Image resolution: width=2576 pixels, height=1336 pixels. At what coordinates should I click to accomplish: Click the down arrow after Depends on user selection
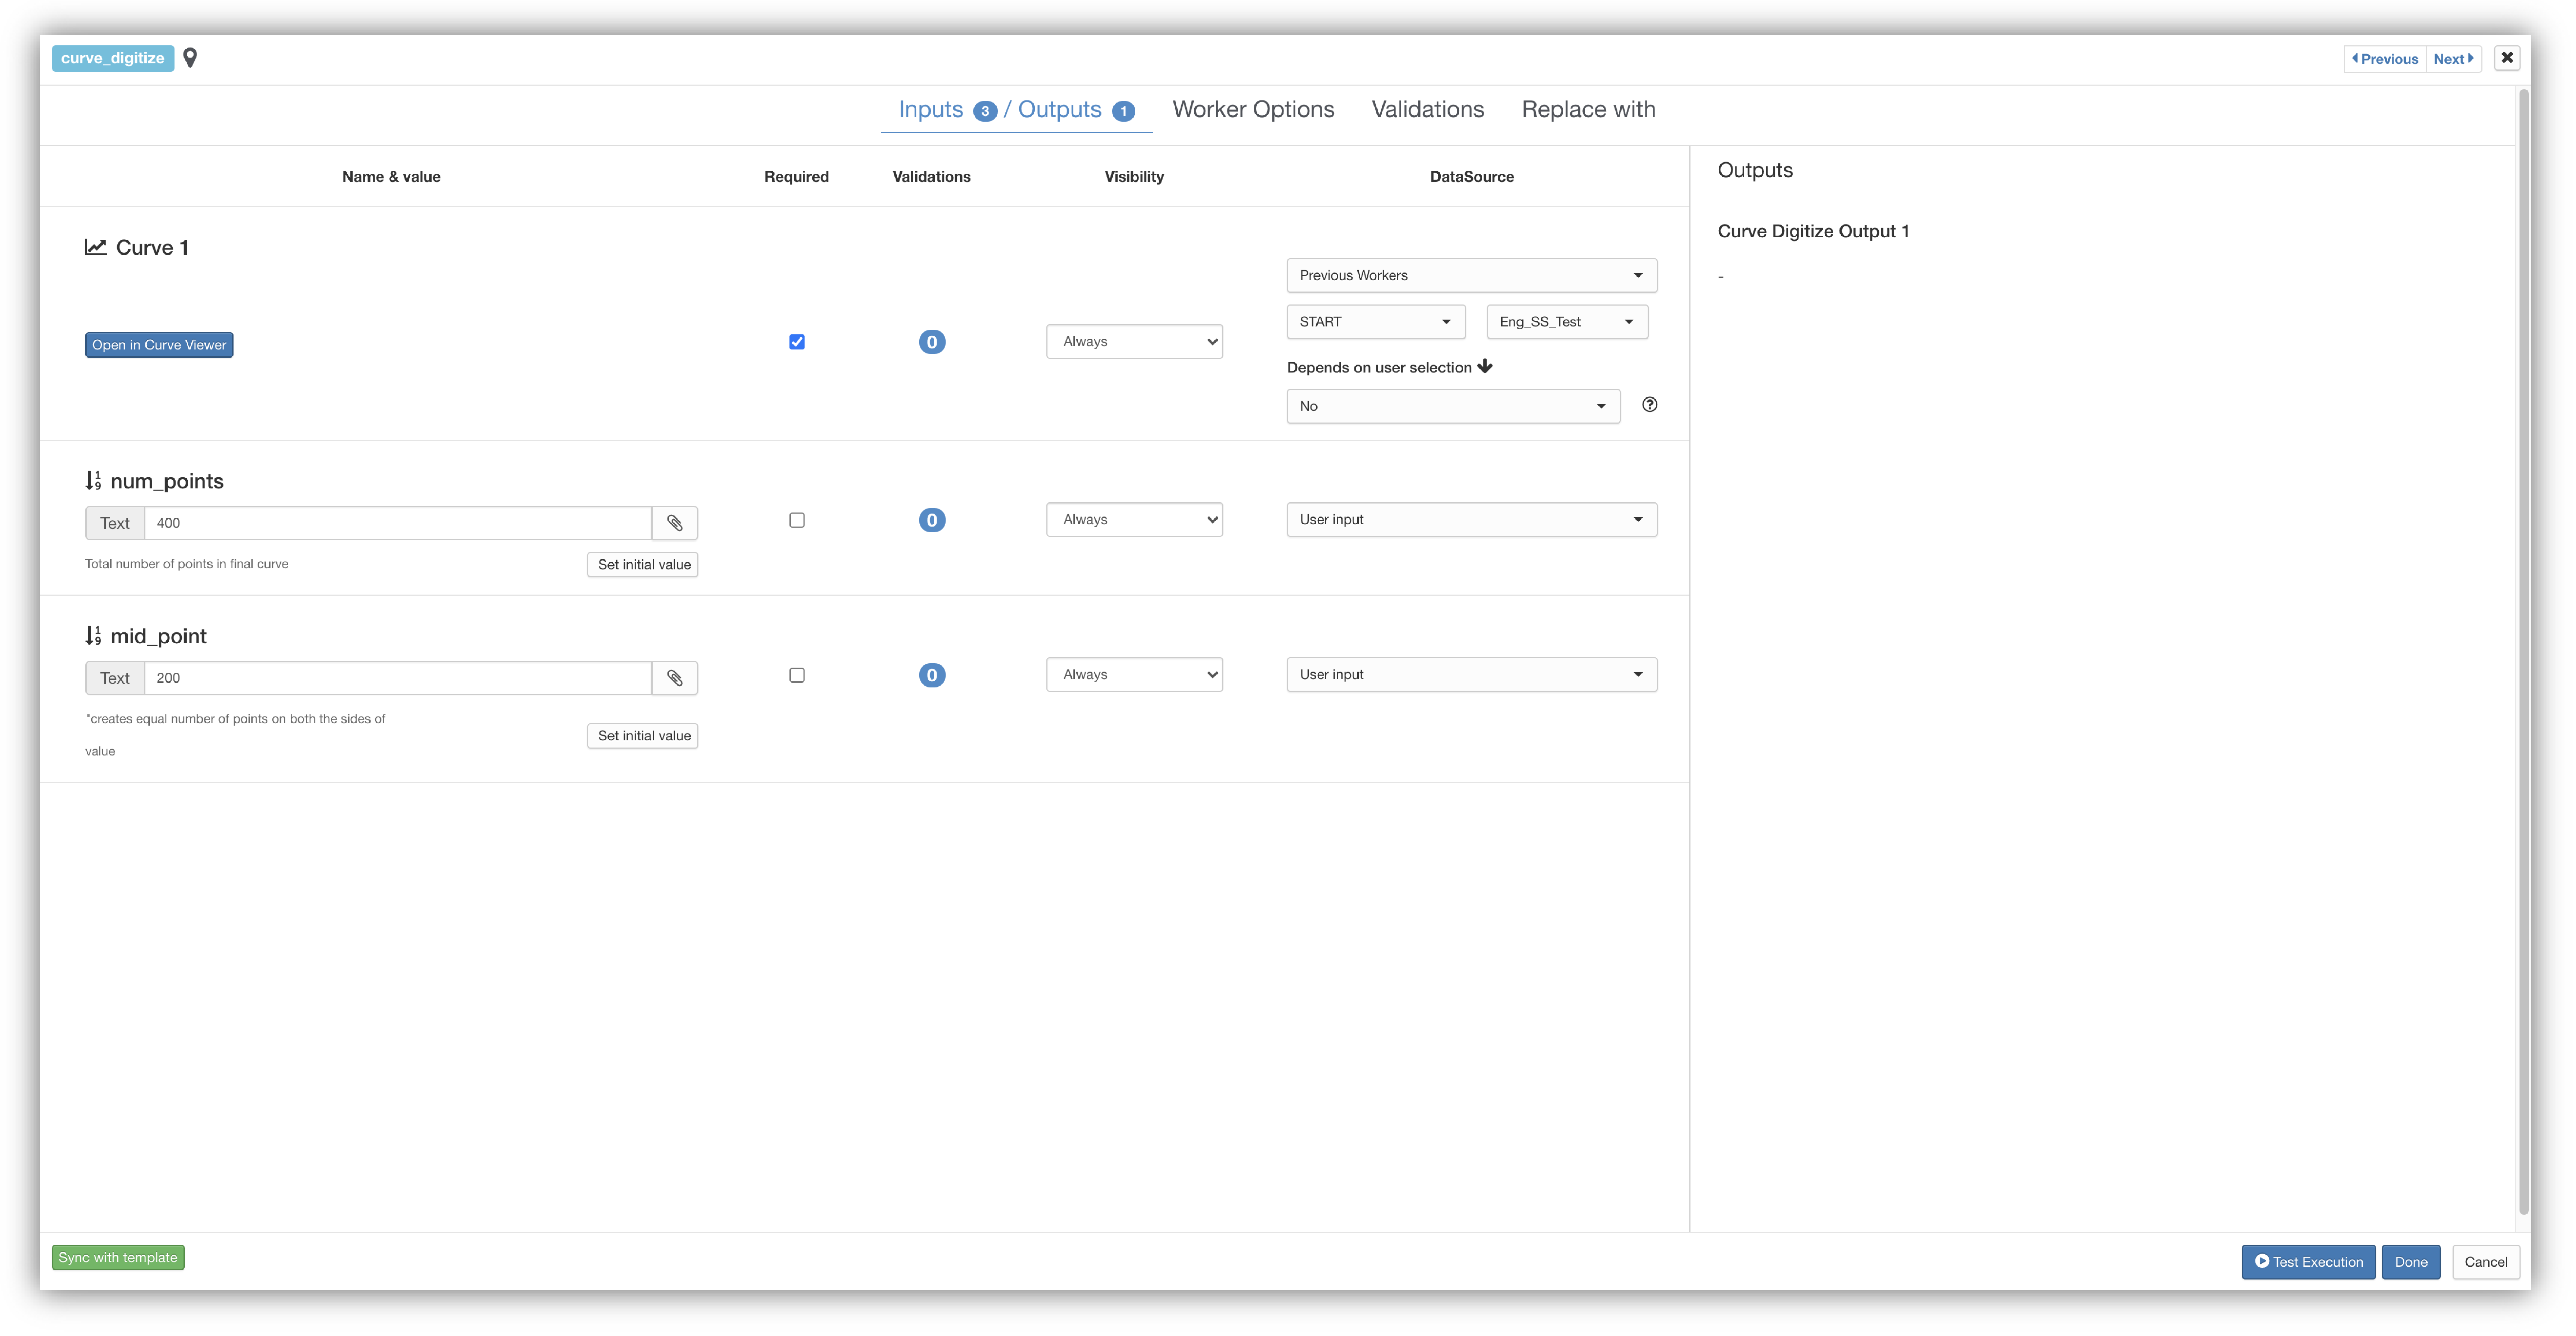click(x=1485, y=367)
